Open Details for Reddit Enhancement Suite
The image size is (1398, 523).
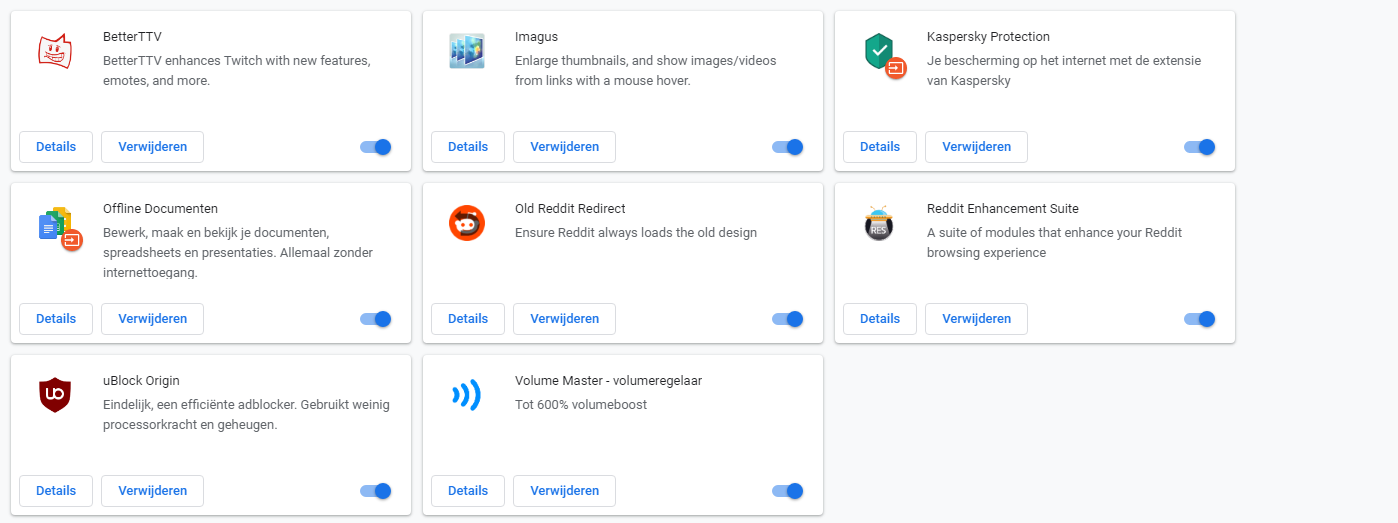880,319
